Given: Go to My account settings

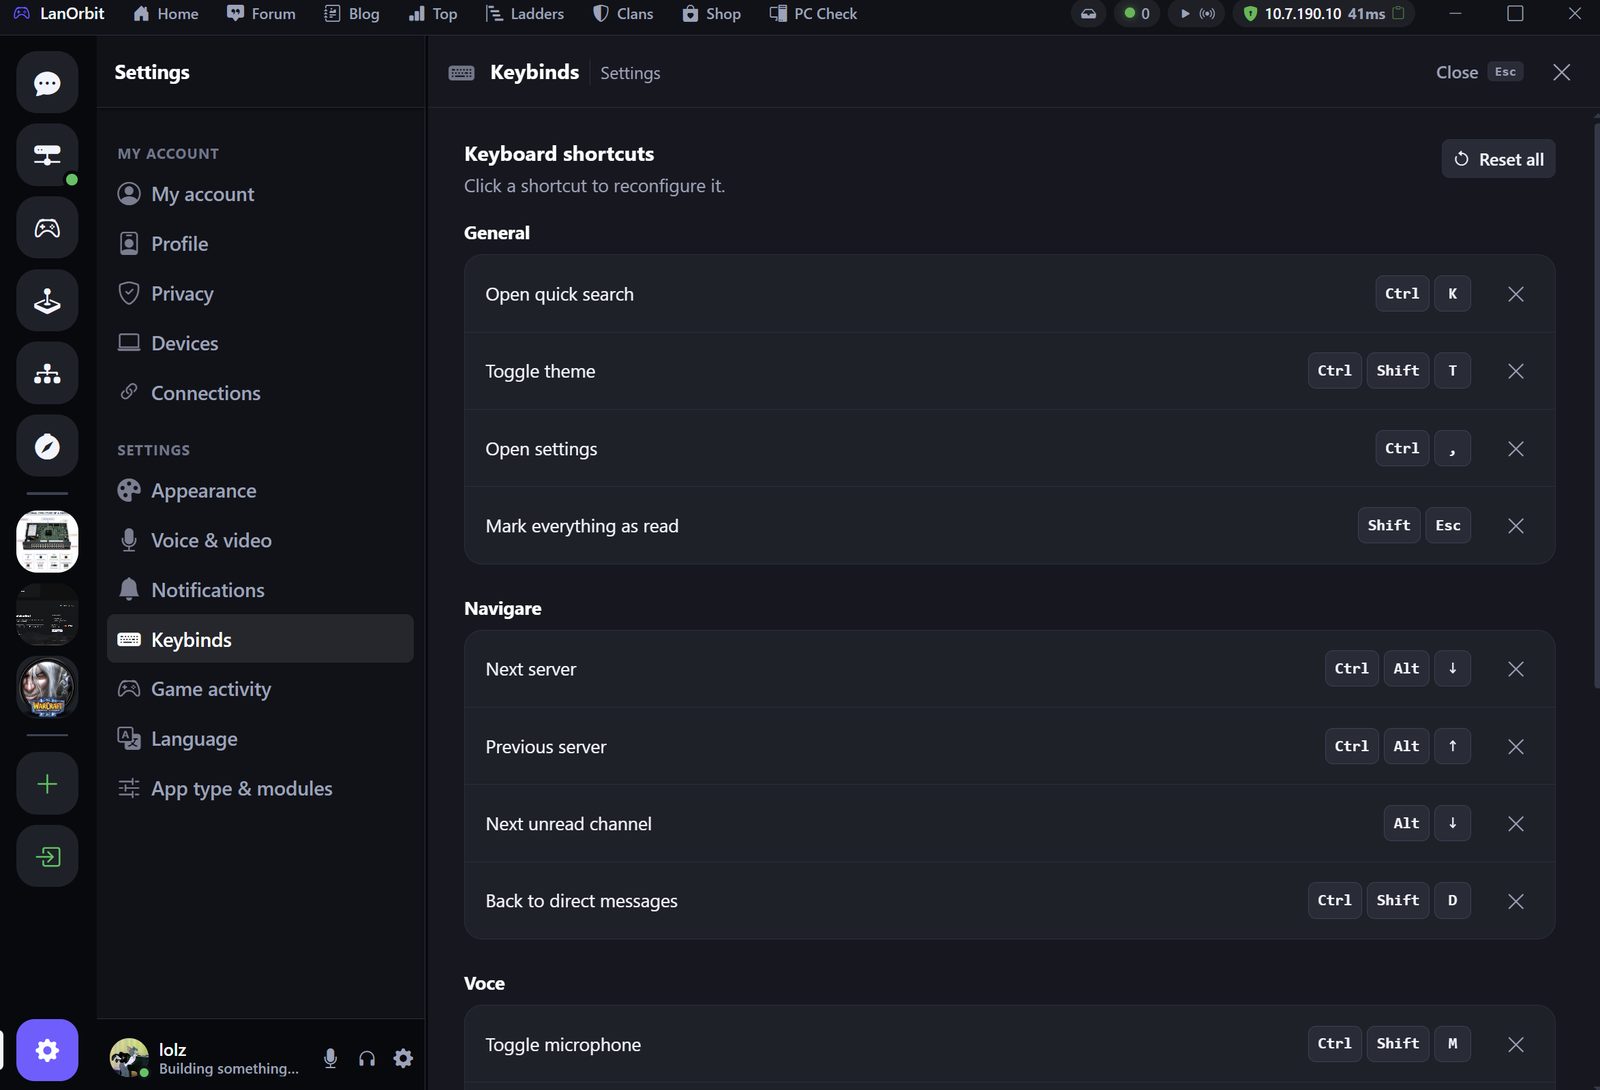Looking at the screenshot, I should [x=260, y=194].
